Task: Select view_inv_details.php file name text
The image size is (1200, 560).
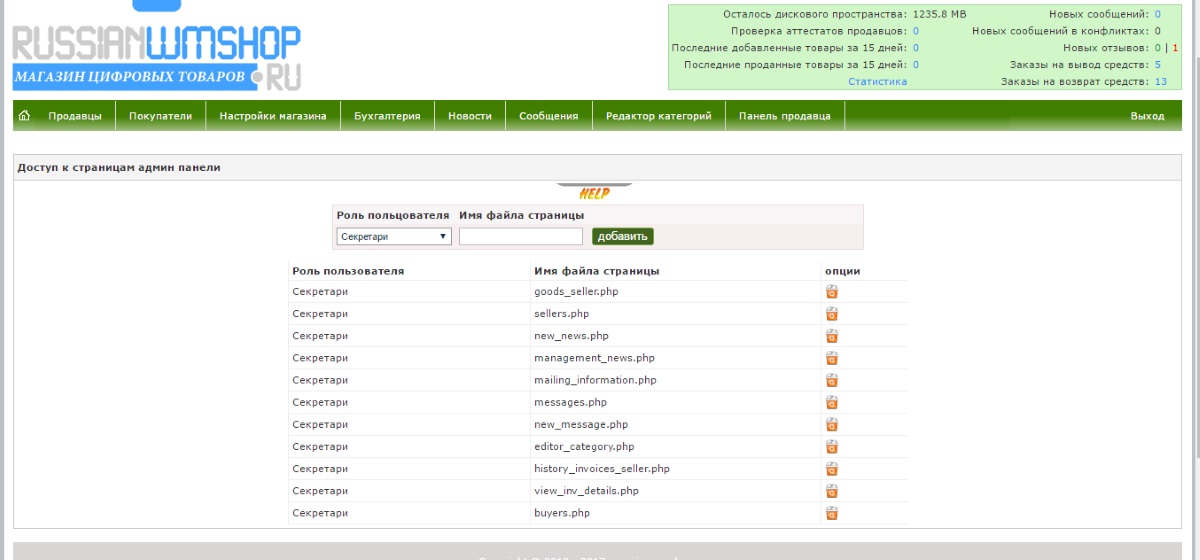Action: pos(586,491)
